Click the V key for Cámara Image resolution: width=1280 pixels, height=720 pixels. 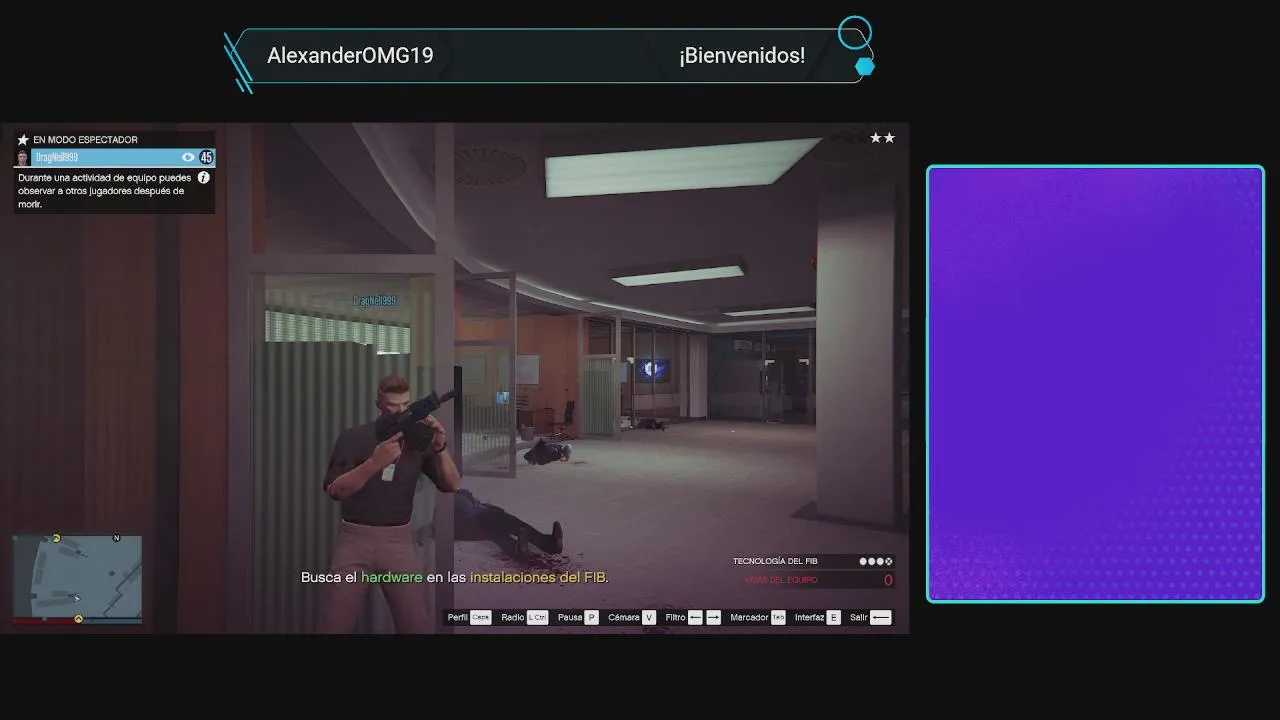(649, 618)
